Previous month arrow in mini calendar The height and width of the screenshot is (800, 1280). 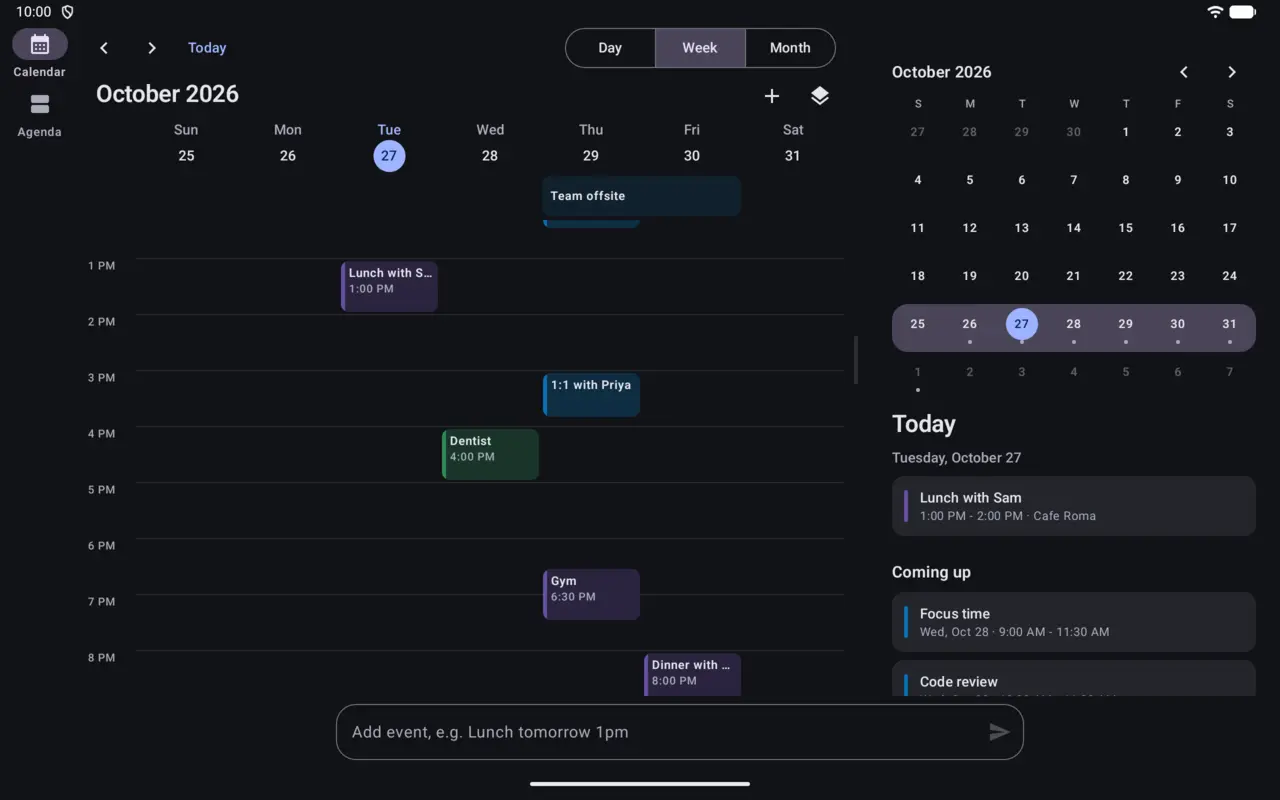tap(1184, 72)
